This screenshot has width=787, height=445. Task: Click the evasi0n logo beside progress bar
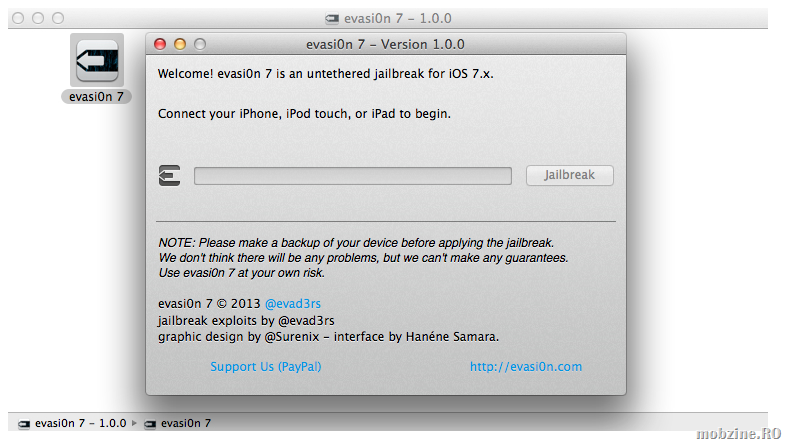click(x=169, y=176)
